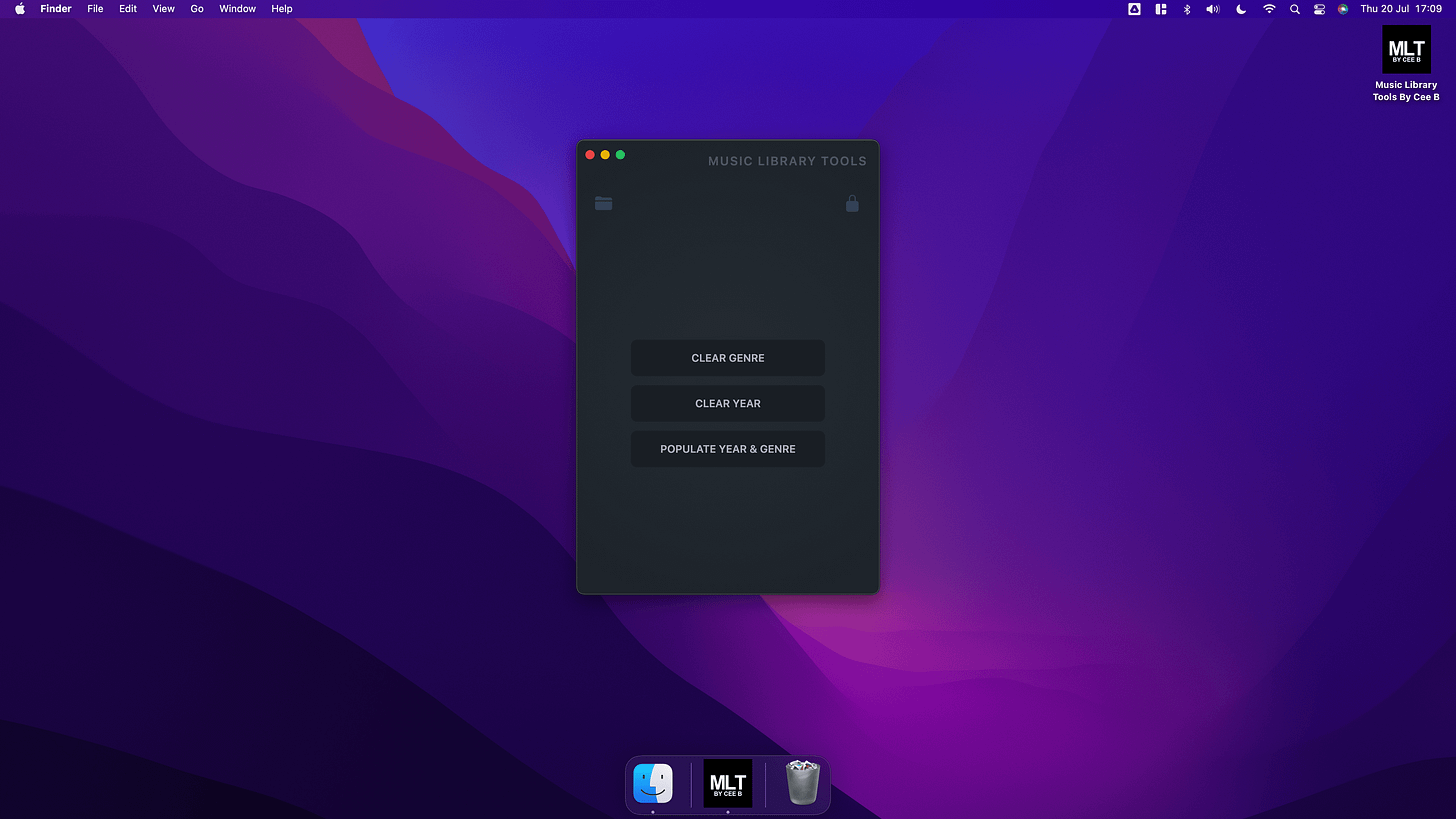Open Control Center
Image resolution: width=1456 pixels, height=819 pixels.
pyautogui.click(x=1319, y=9)
